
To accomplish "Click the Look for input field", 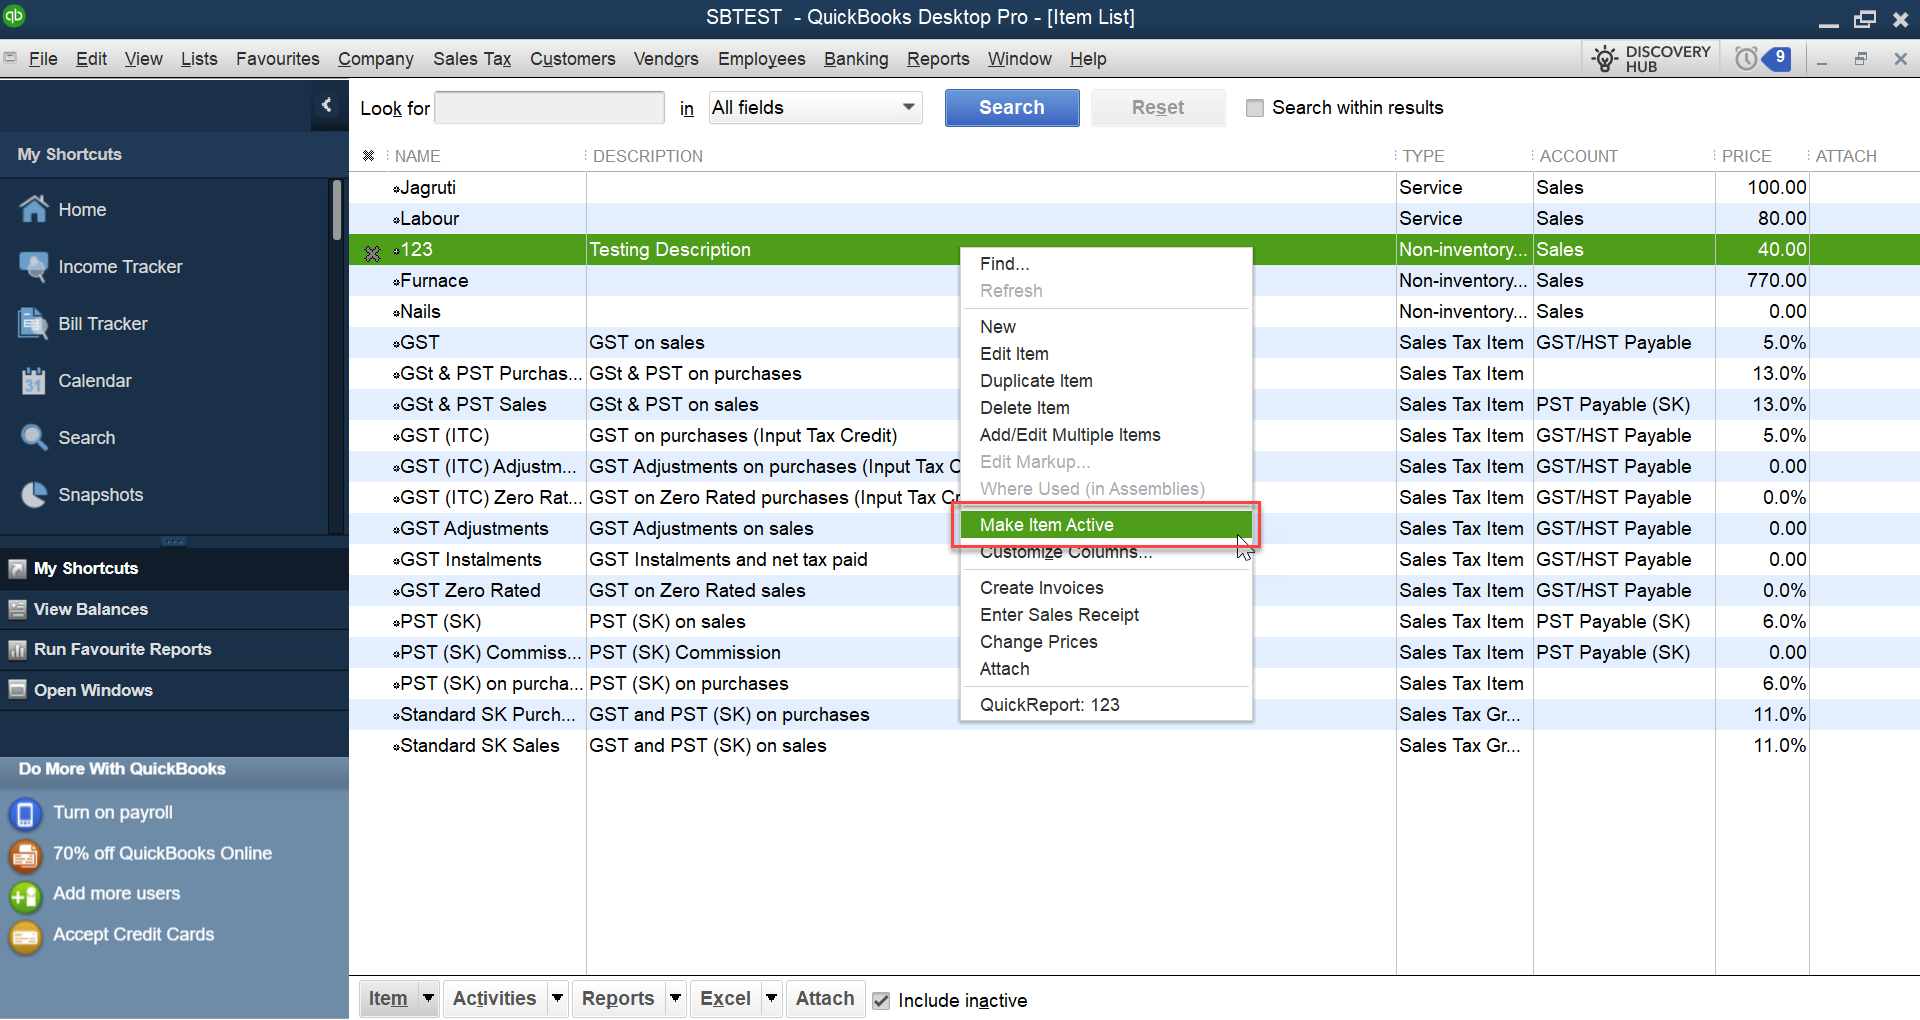I will (549, 107).
